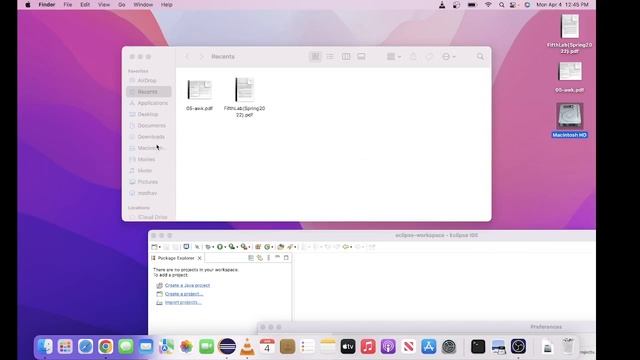
Task: Open Eclipse from the Dock
Action: pyautogui.click(x=227, y=347)
